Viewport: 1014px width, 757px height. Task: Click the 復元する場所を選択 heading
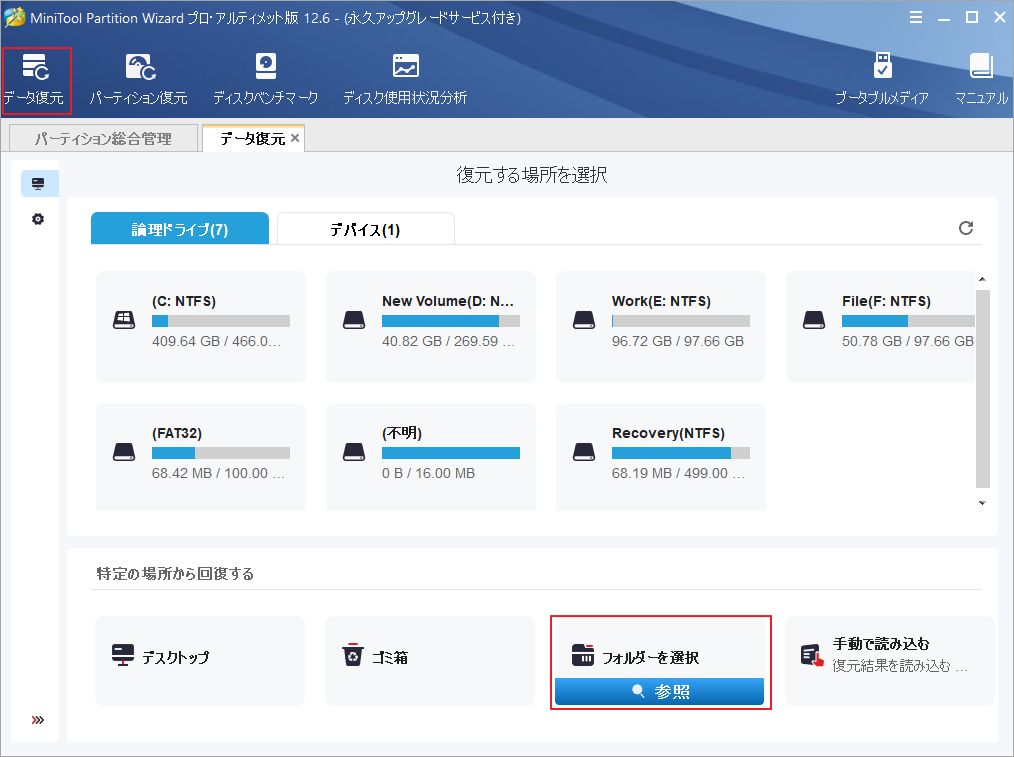(x=532, y=175)
